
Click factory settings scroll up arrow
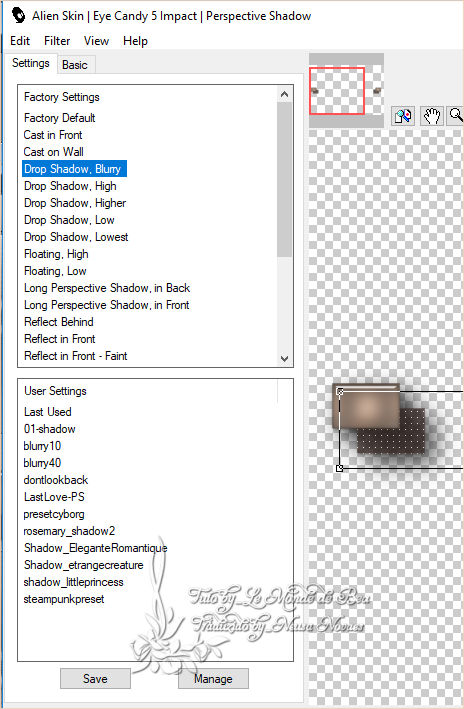coord(284,94)
